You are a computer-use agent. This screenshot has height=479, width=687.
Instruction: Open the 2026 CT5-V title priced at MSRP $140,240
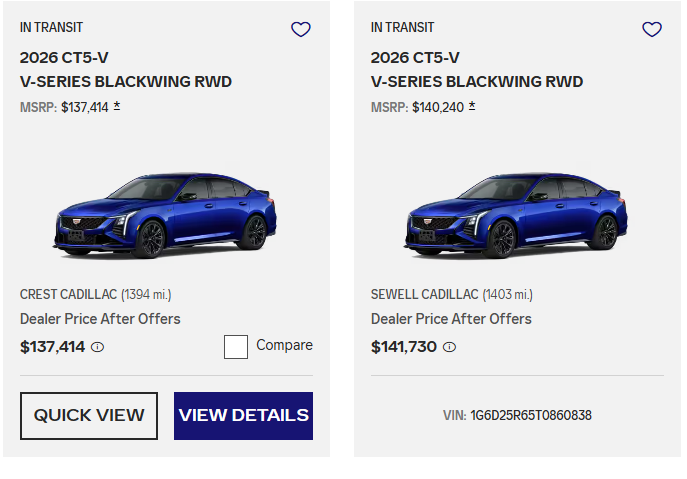click(x=477, y=70)
